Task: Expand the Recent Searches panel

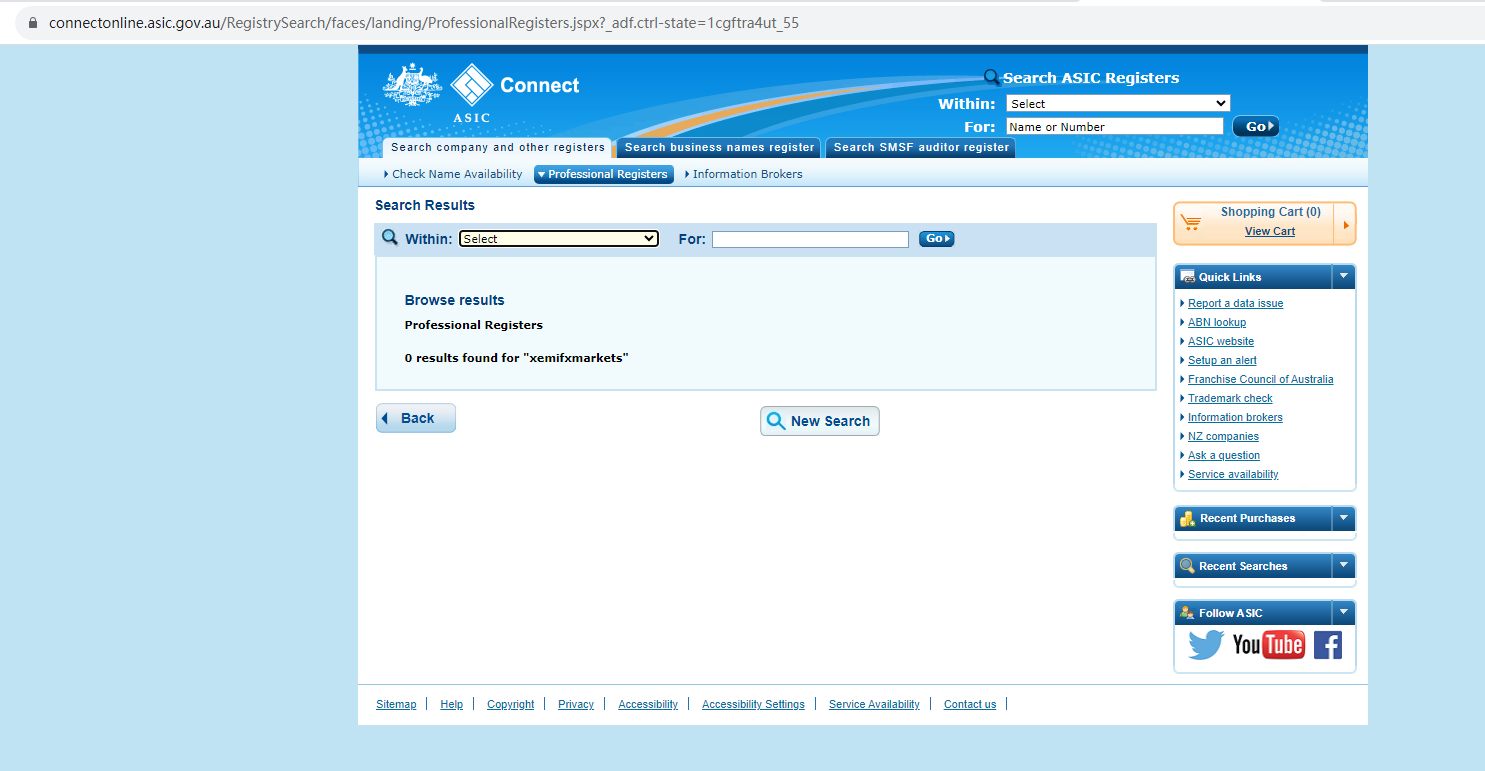Action: pyautogui.click(x=1344, y=566)
